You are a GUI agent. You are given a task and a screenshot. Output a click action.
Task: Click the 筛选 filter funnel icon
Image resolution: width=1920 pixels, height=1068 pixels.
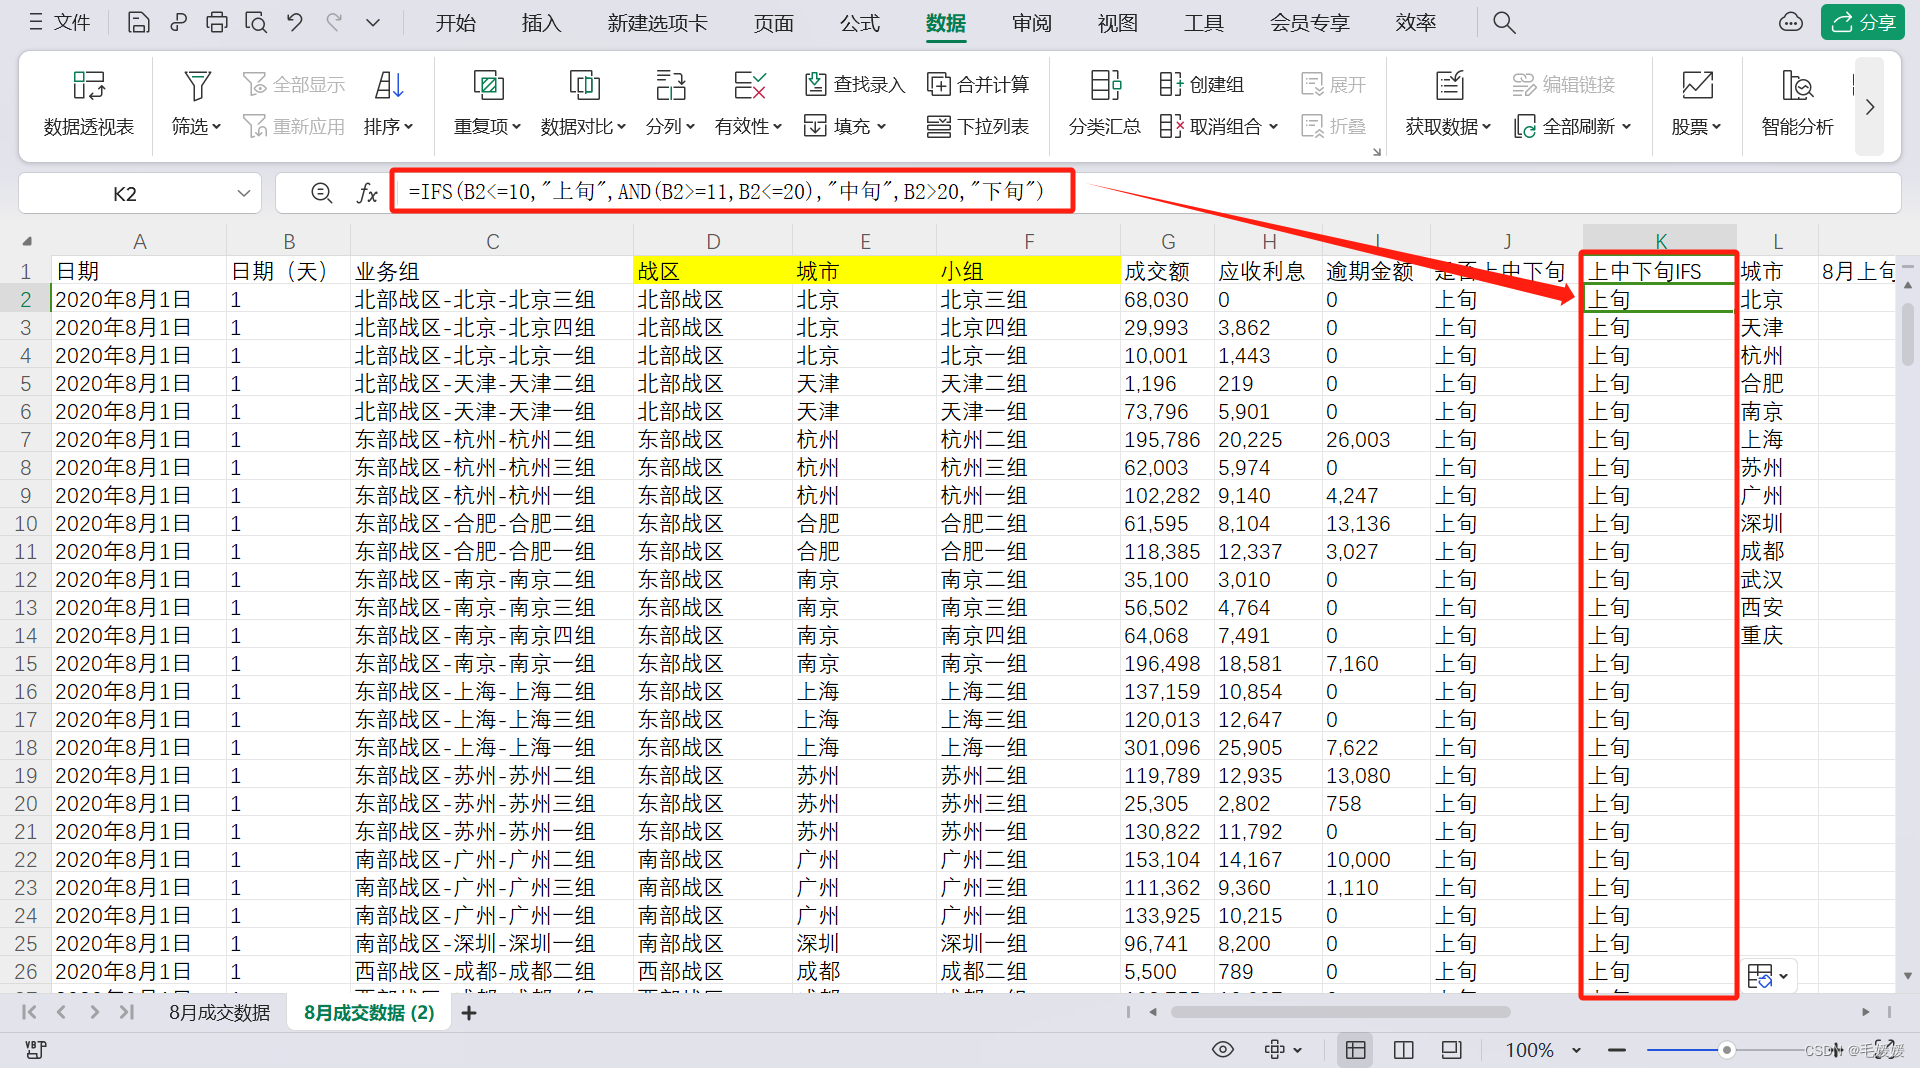(x=196, y=85)
